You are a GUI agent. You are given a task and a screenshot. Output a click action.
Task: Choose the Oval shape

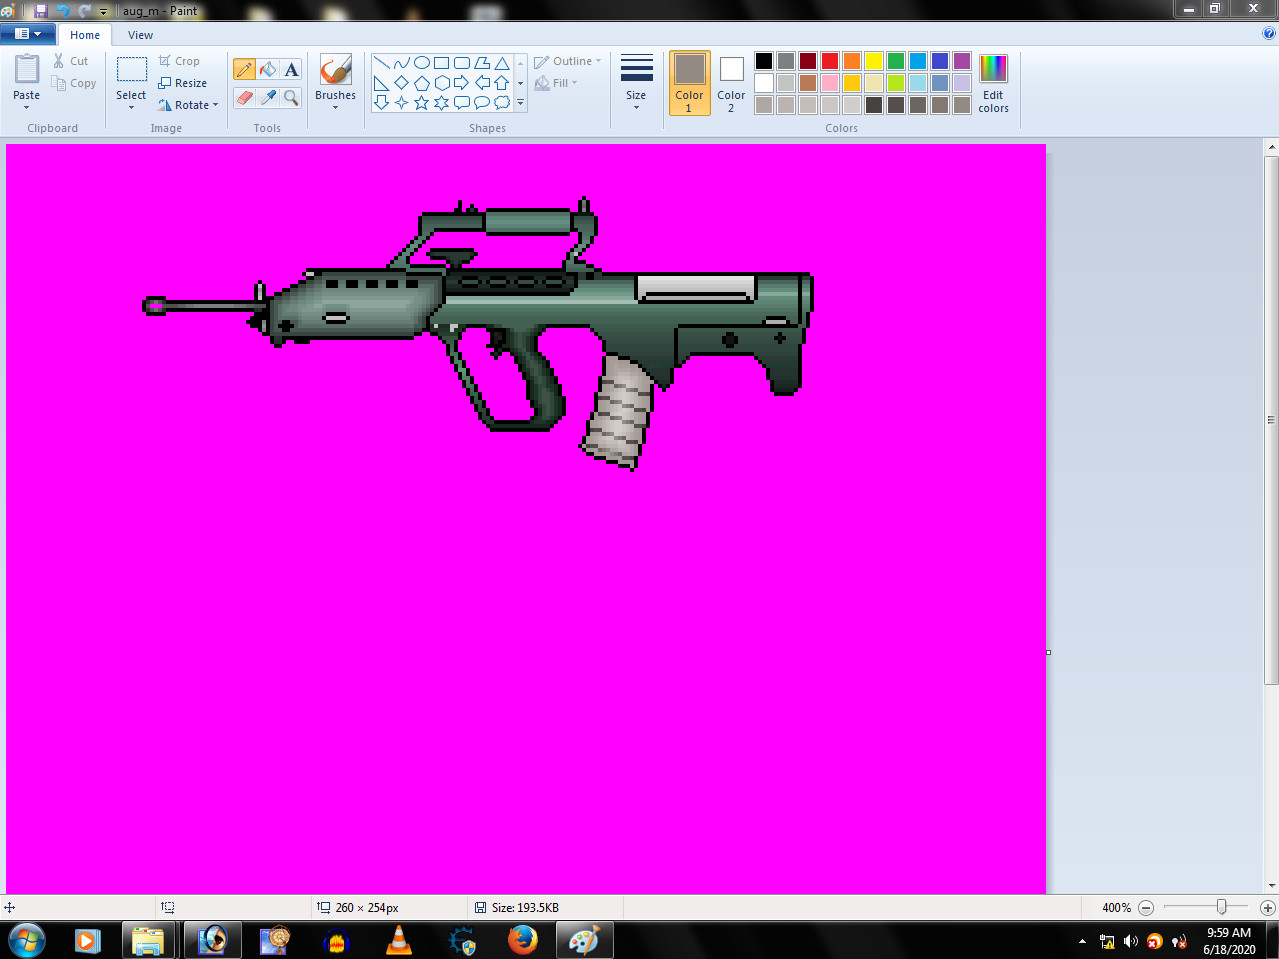(x=421, y=61)
